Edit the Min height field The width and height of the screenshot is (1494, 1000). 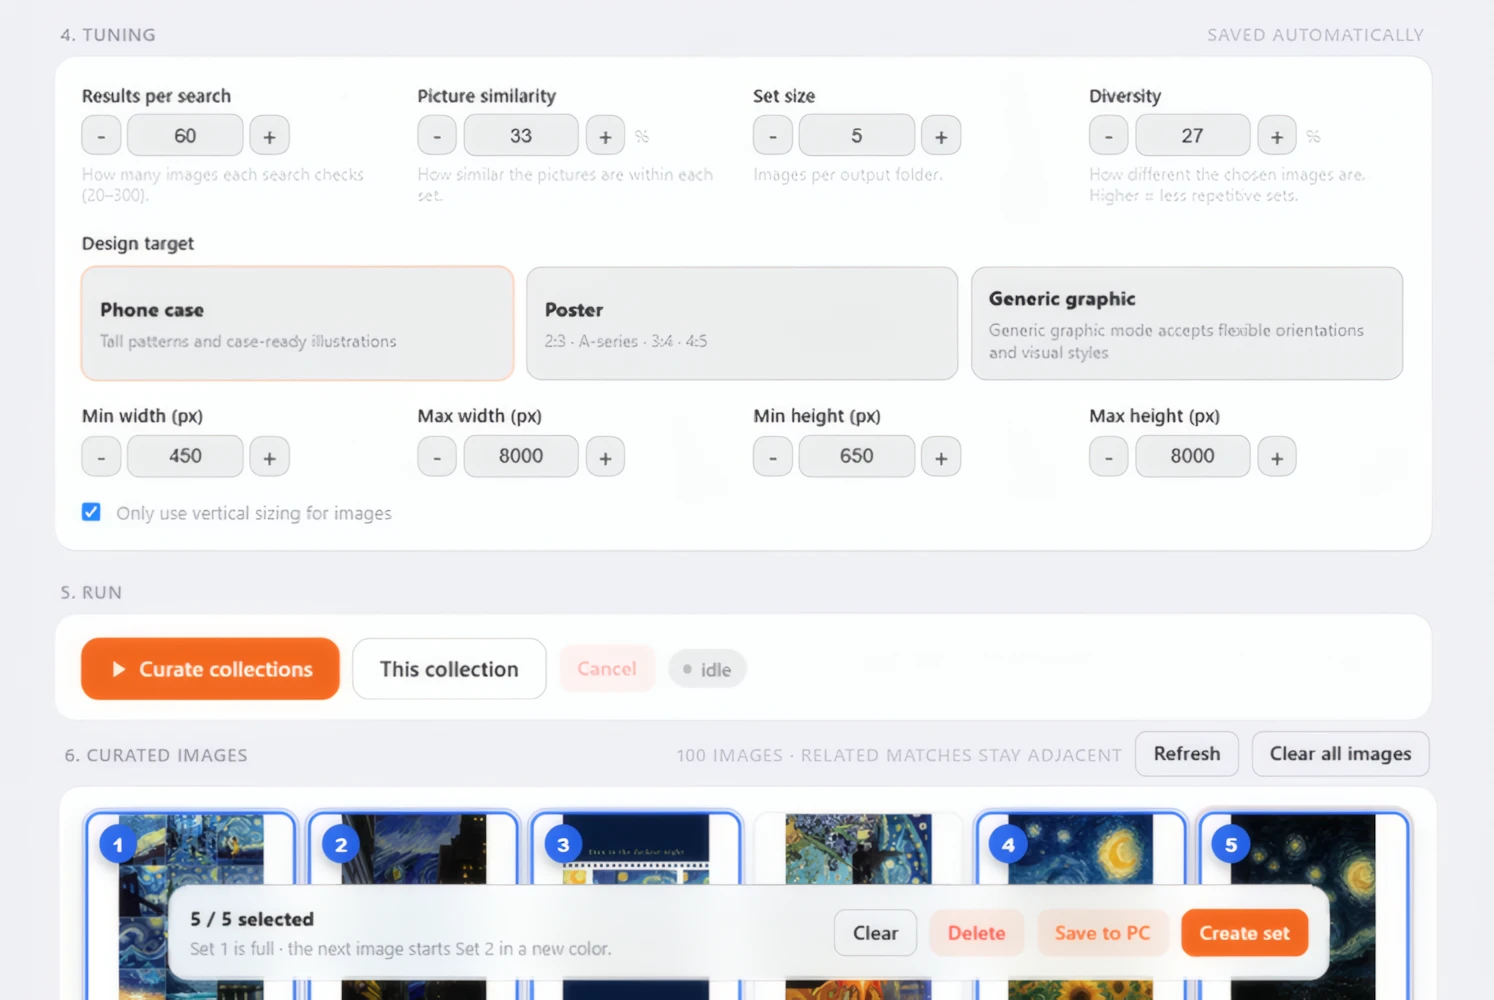click(x=857, y=456)
